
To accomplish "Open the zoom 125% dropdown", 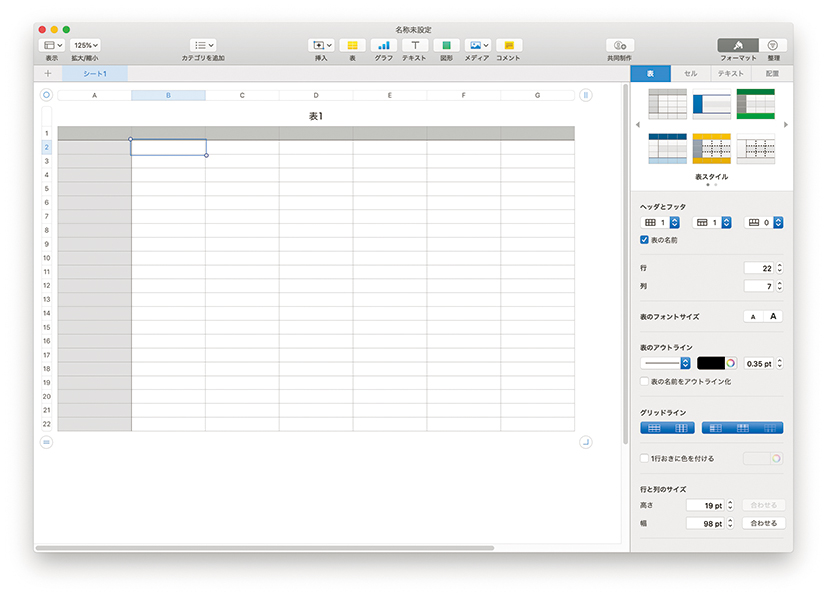I will [x=85, y=46].
